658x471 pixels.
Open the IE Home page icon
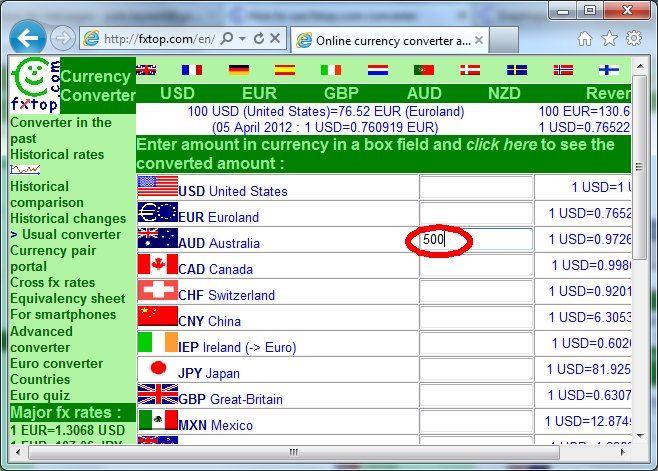pyautogui.click(x=585, y=39)
